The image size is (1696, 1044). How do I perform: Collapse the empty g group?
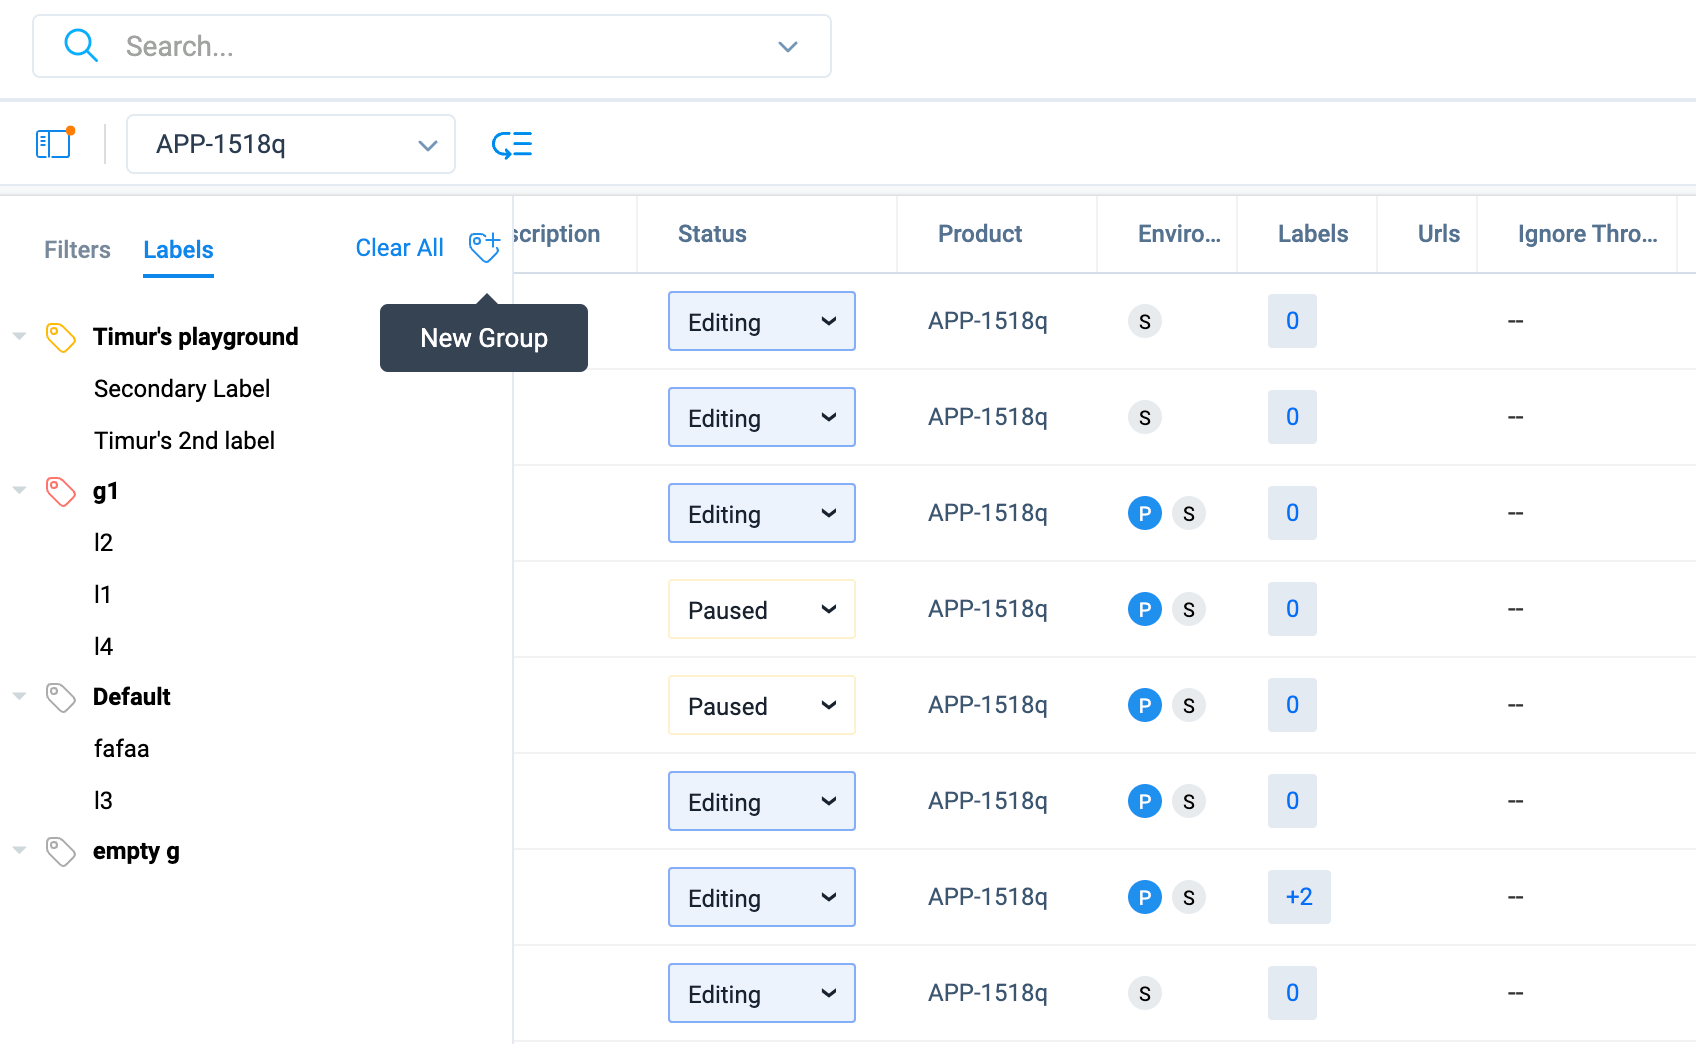19,850
